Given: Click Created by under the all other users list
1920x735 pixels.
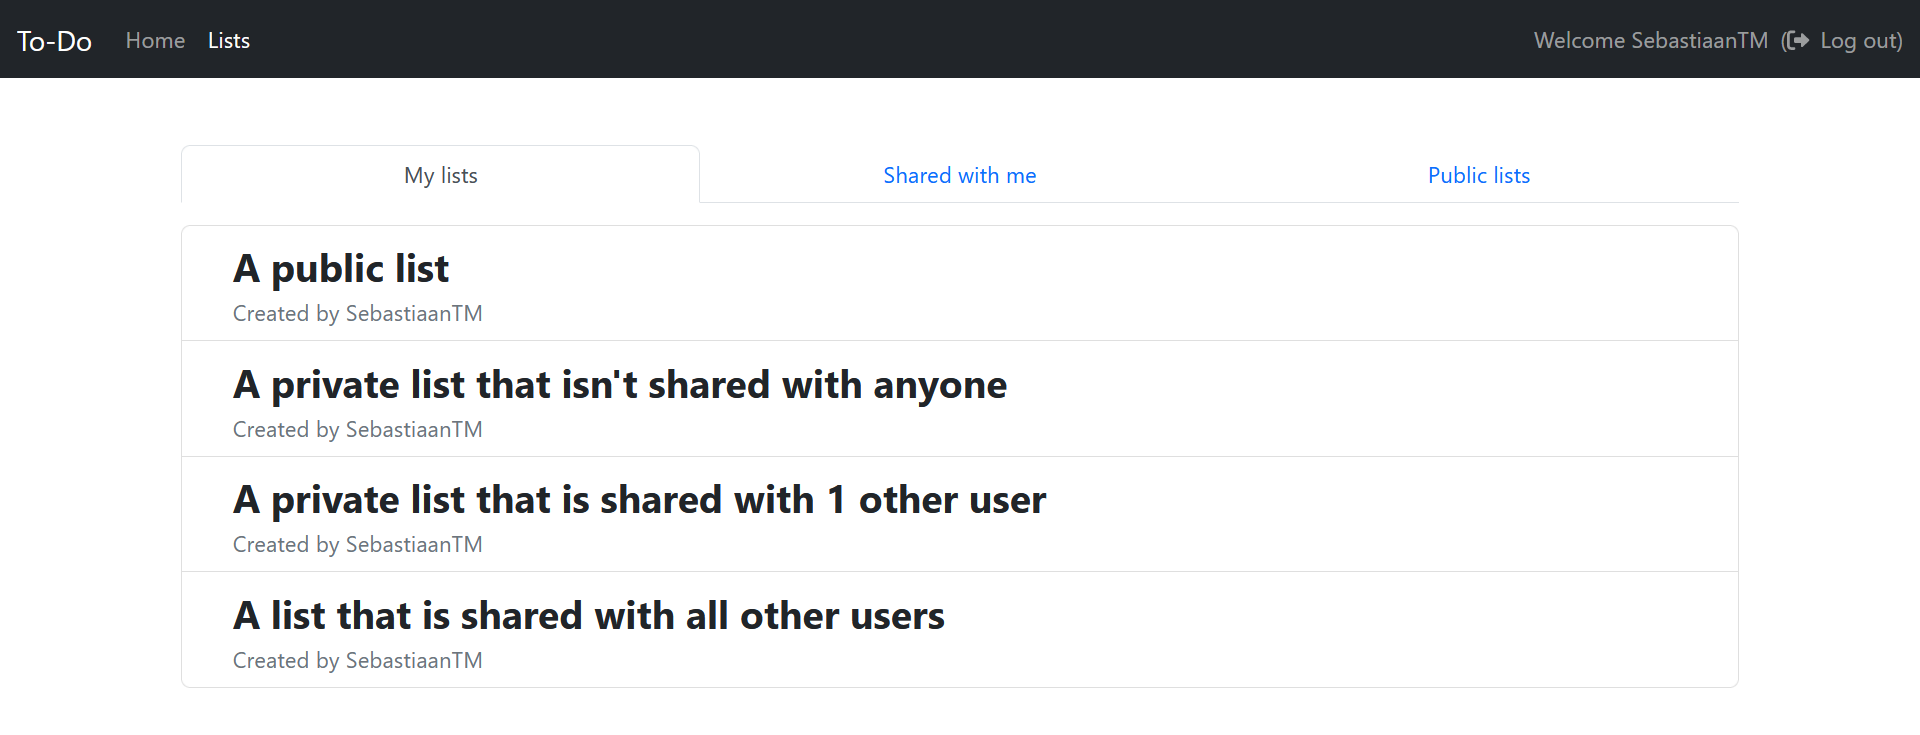Looking at the screenshot, I should (x=357, y=661).
